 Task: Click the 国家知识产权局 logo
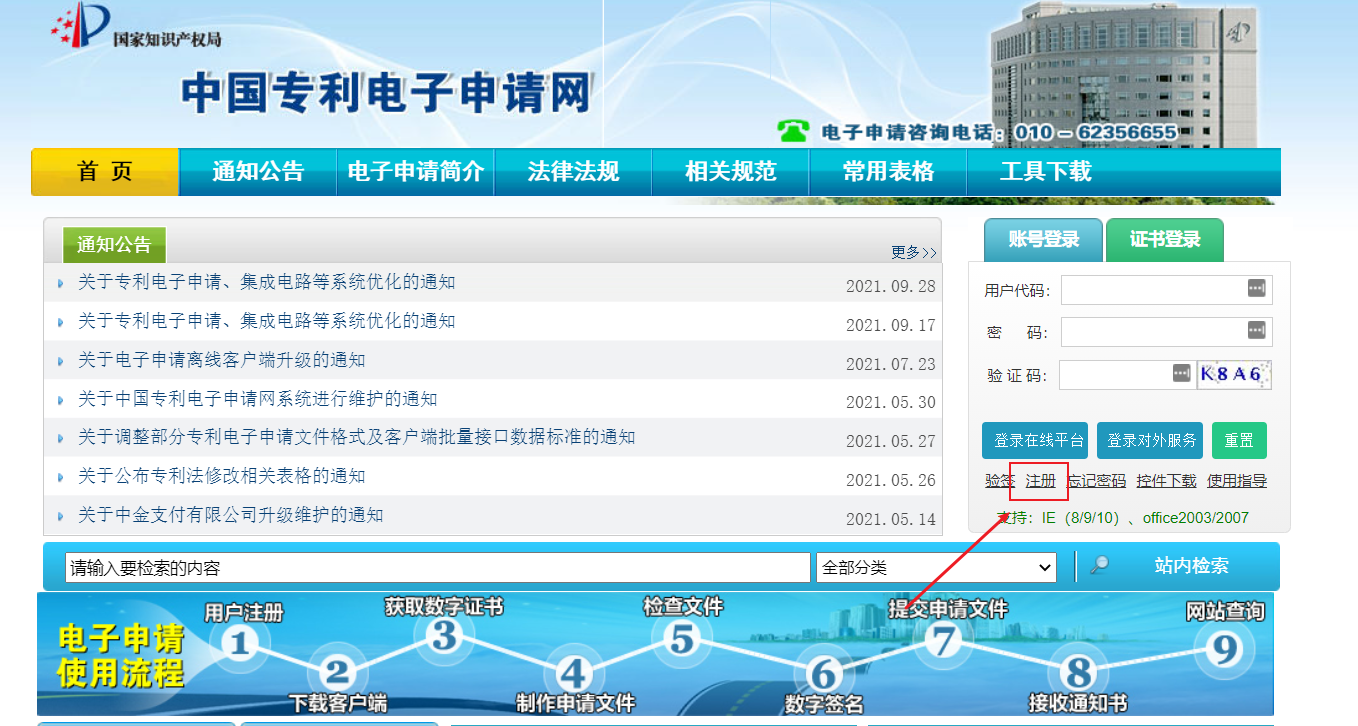[135, 27]
